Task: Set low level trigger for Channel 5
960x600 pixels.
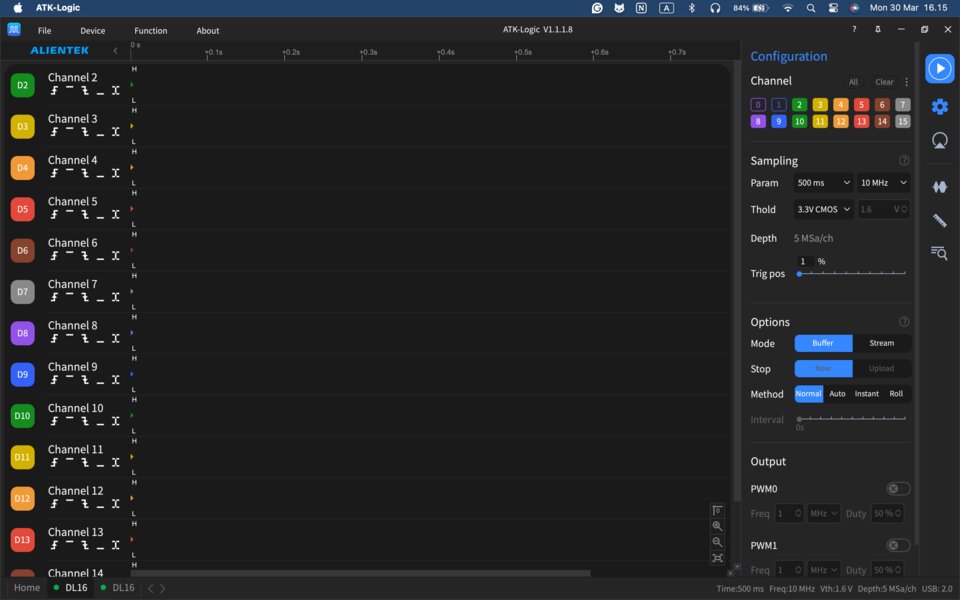Action: (100, 216)
